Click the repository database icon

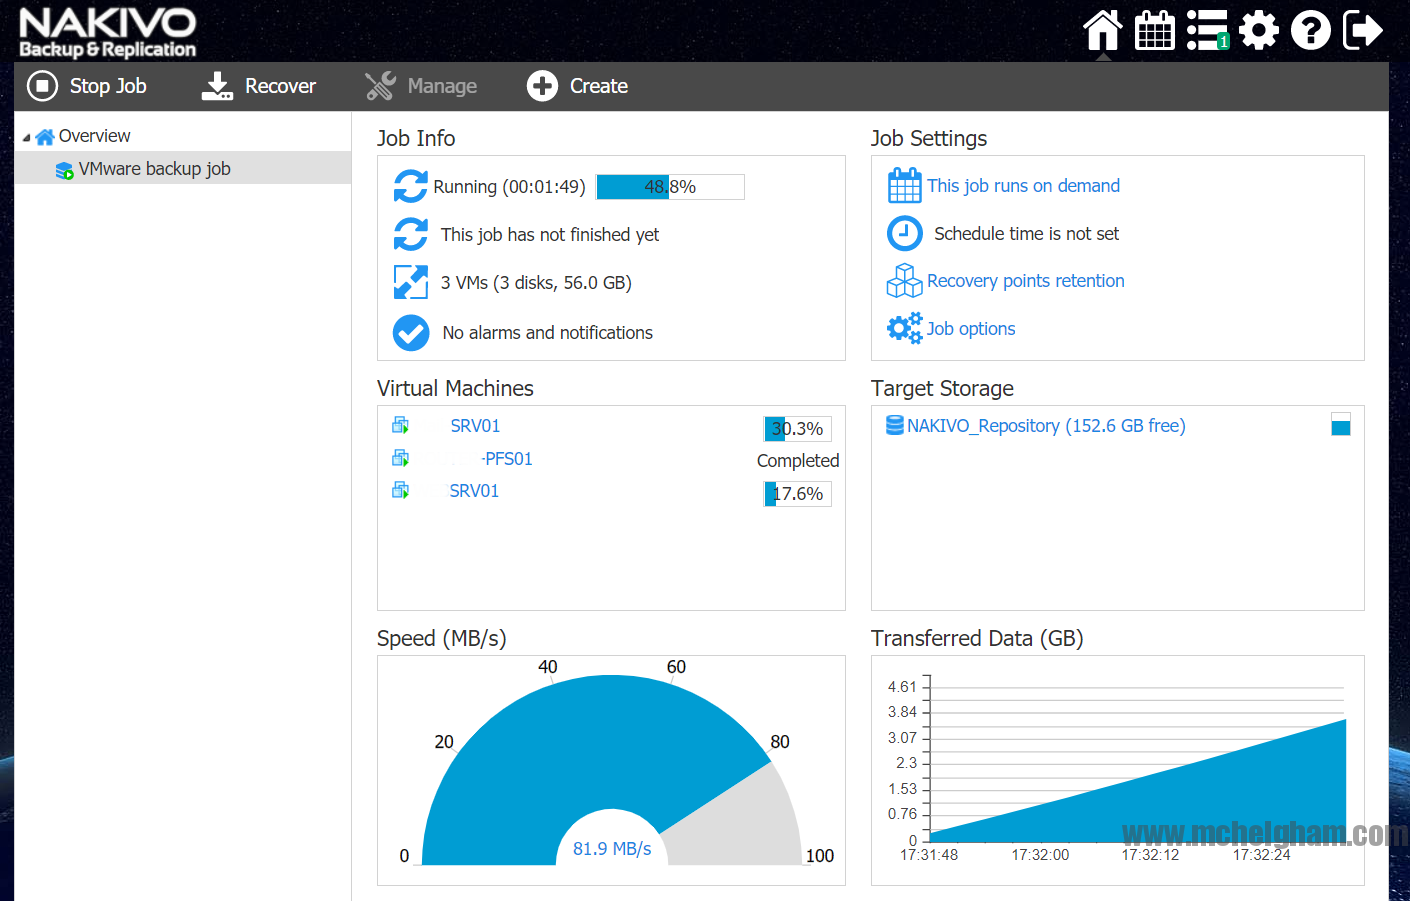click(895, 425)
